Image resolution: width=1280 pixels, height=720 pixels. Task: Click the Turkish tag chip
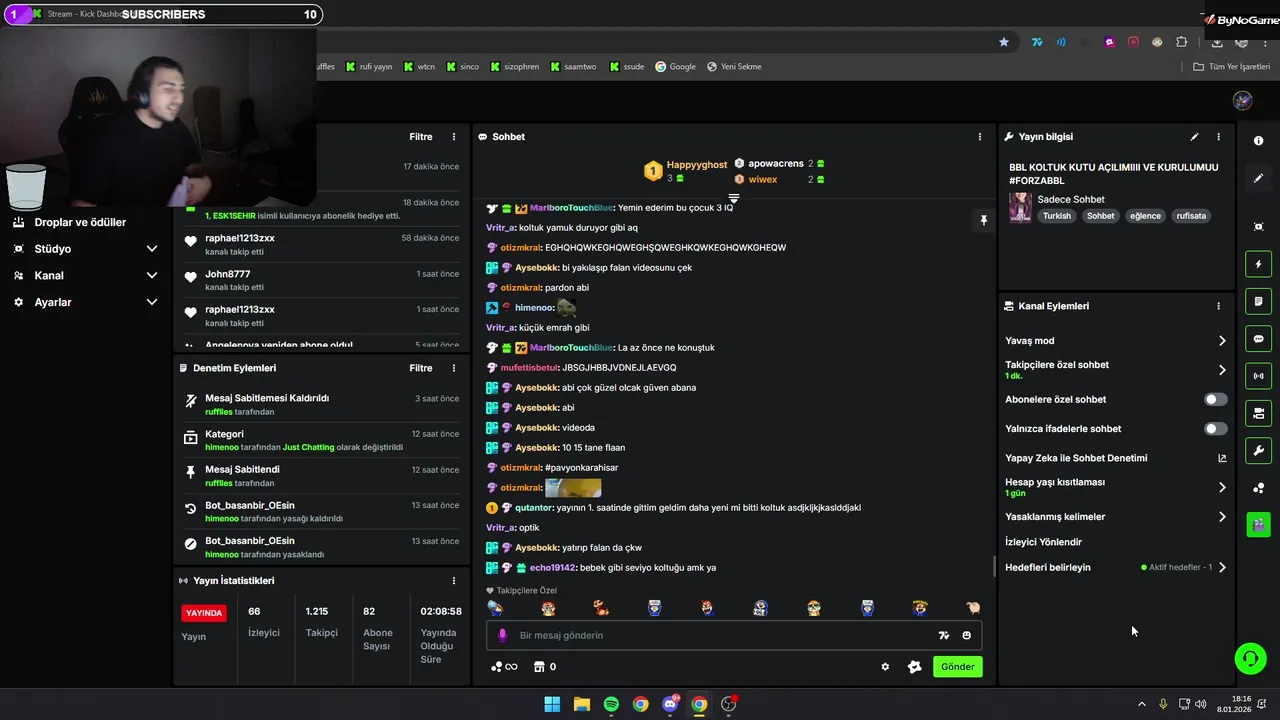click(1056, 216)
